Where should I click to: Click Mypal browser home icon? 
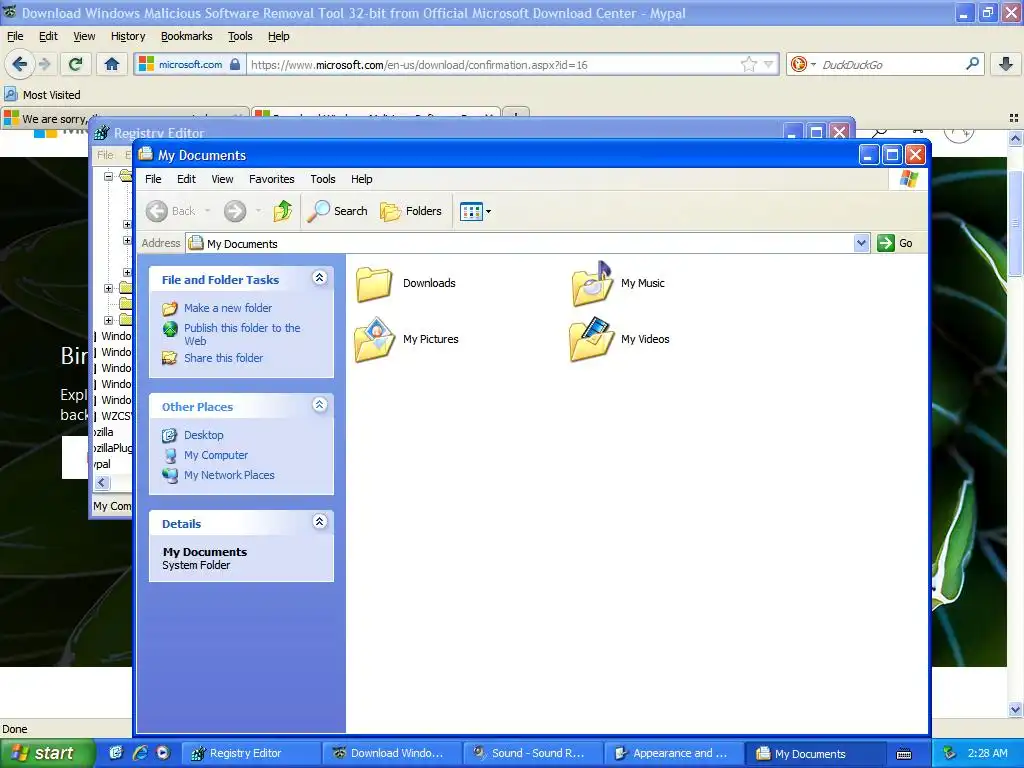point(112,64)
